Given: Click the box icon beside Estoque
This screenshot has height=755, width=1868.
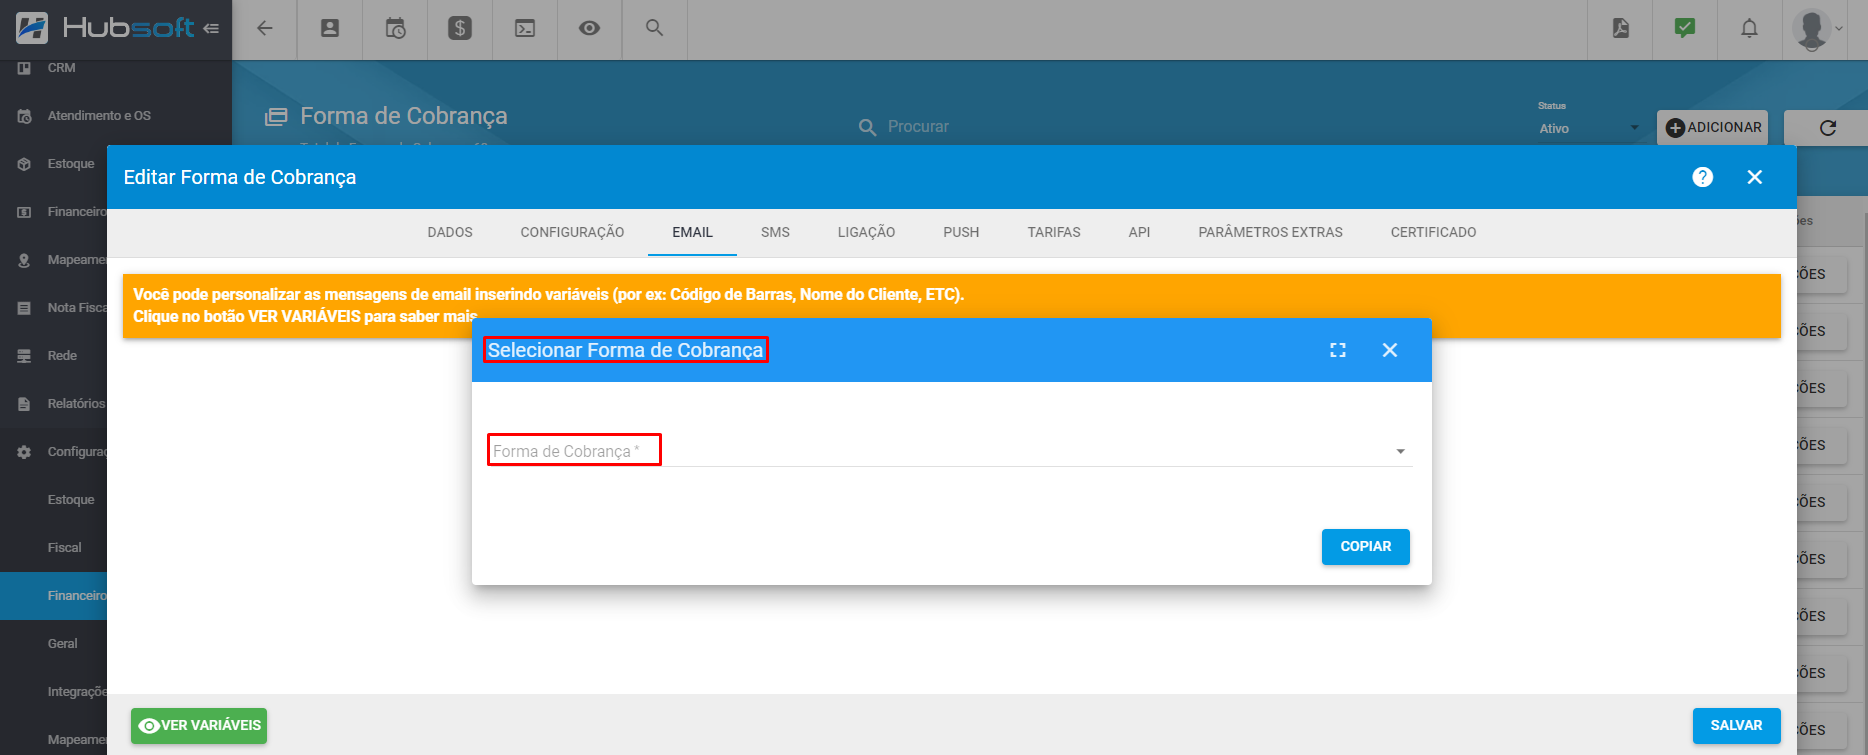Looking at the screenshot, I should coord(24,164).
